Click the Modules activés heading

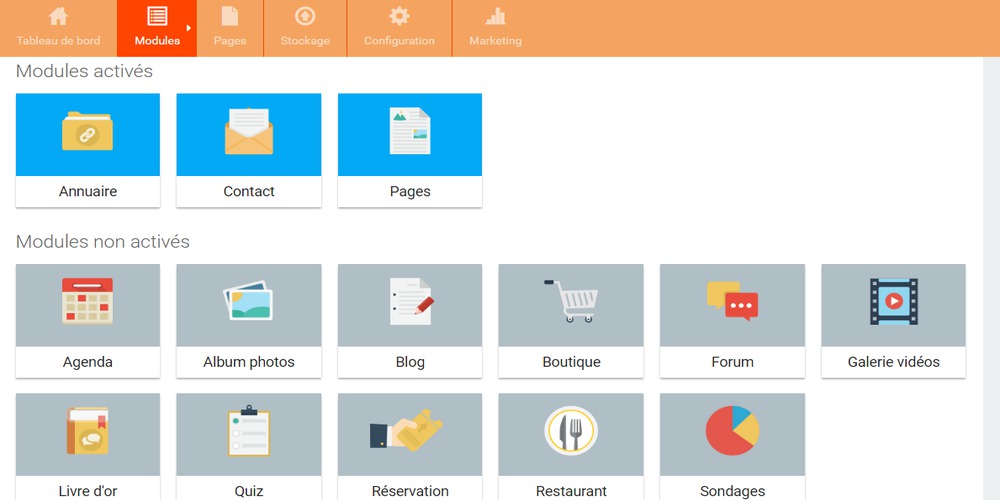click(x=84, y=71)
